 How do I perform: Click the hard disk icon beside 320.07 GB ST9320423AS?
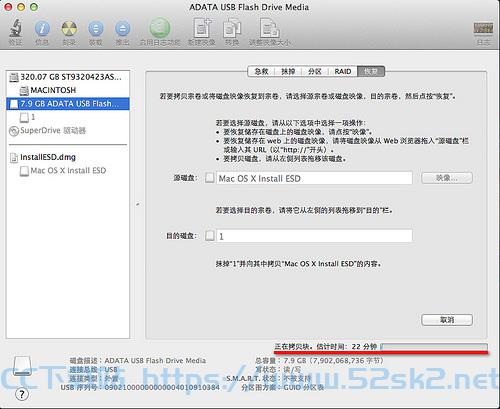coord(14,77)
